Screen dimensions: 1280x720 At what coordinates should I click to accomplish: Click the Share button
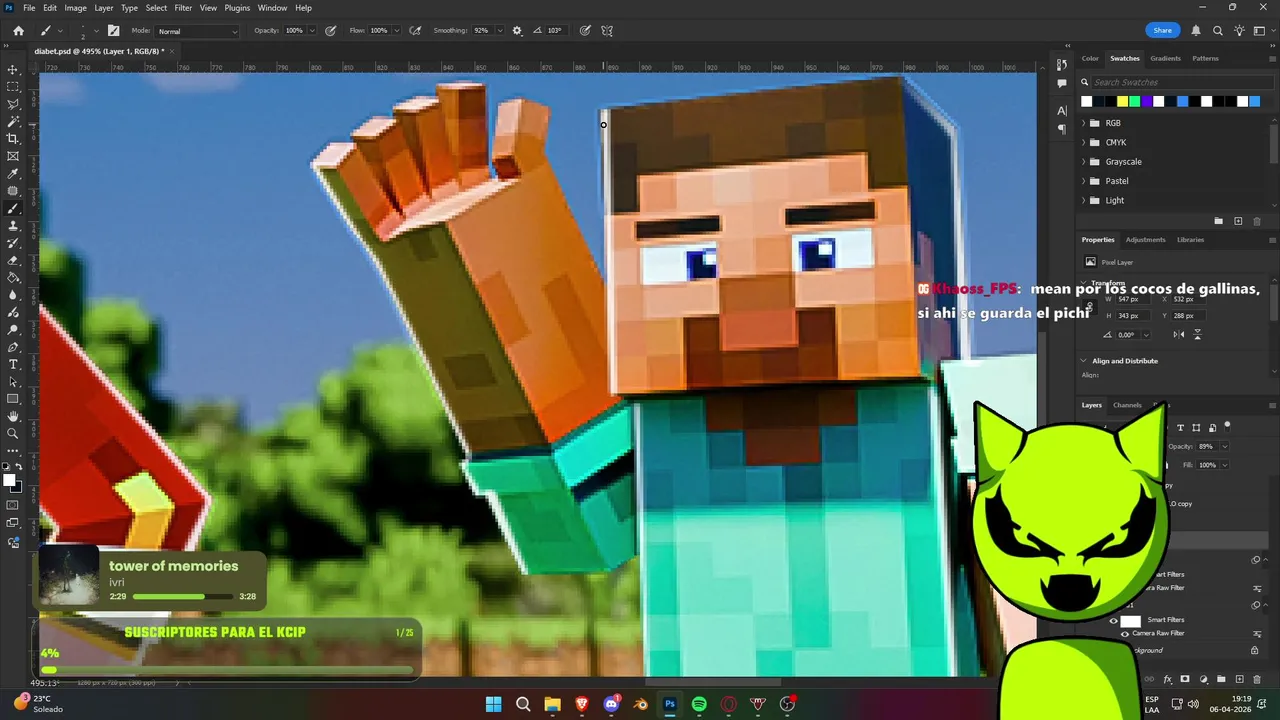coord(1162,31)
